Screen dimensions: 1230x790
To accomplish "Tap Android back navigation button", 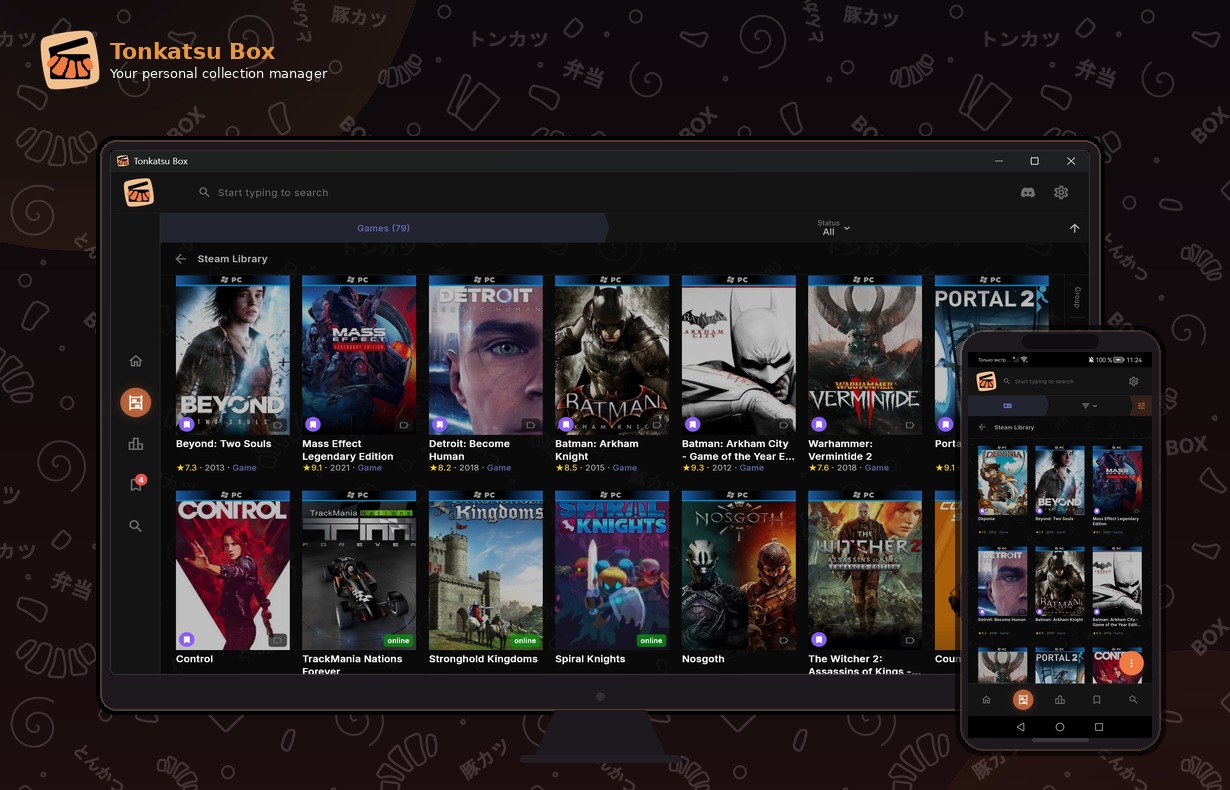I will 1020,727.
